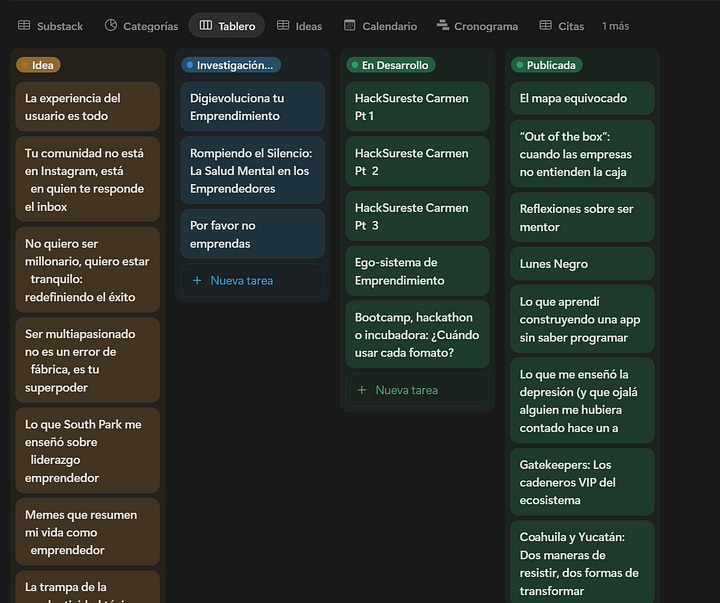Click the pie chart icon beside Categorías

111,25
